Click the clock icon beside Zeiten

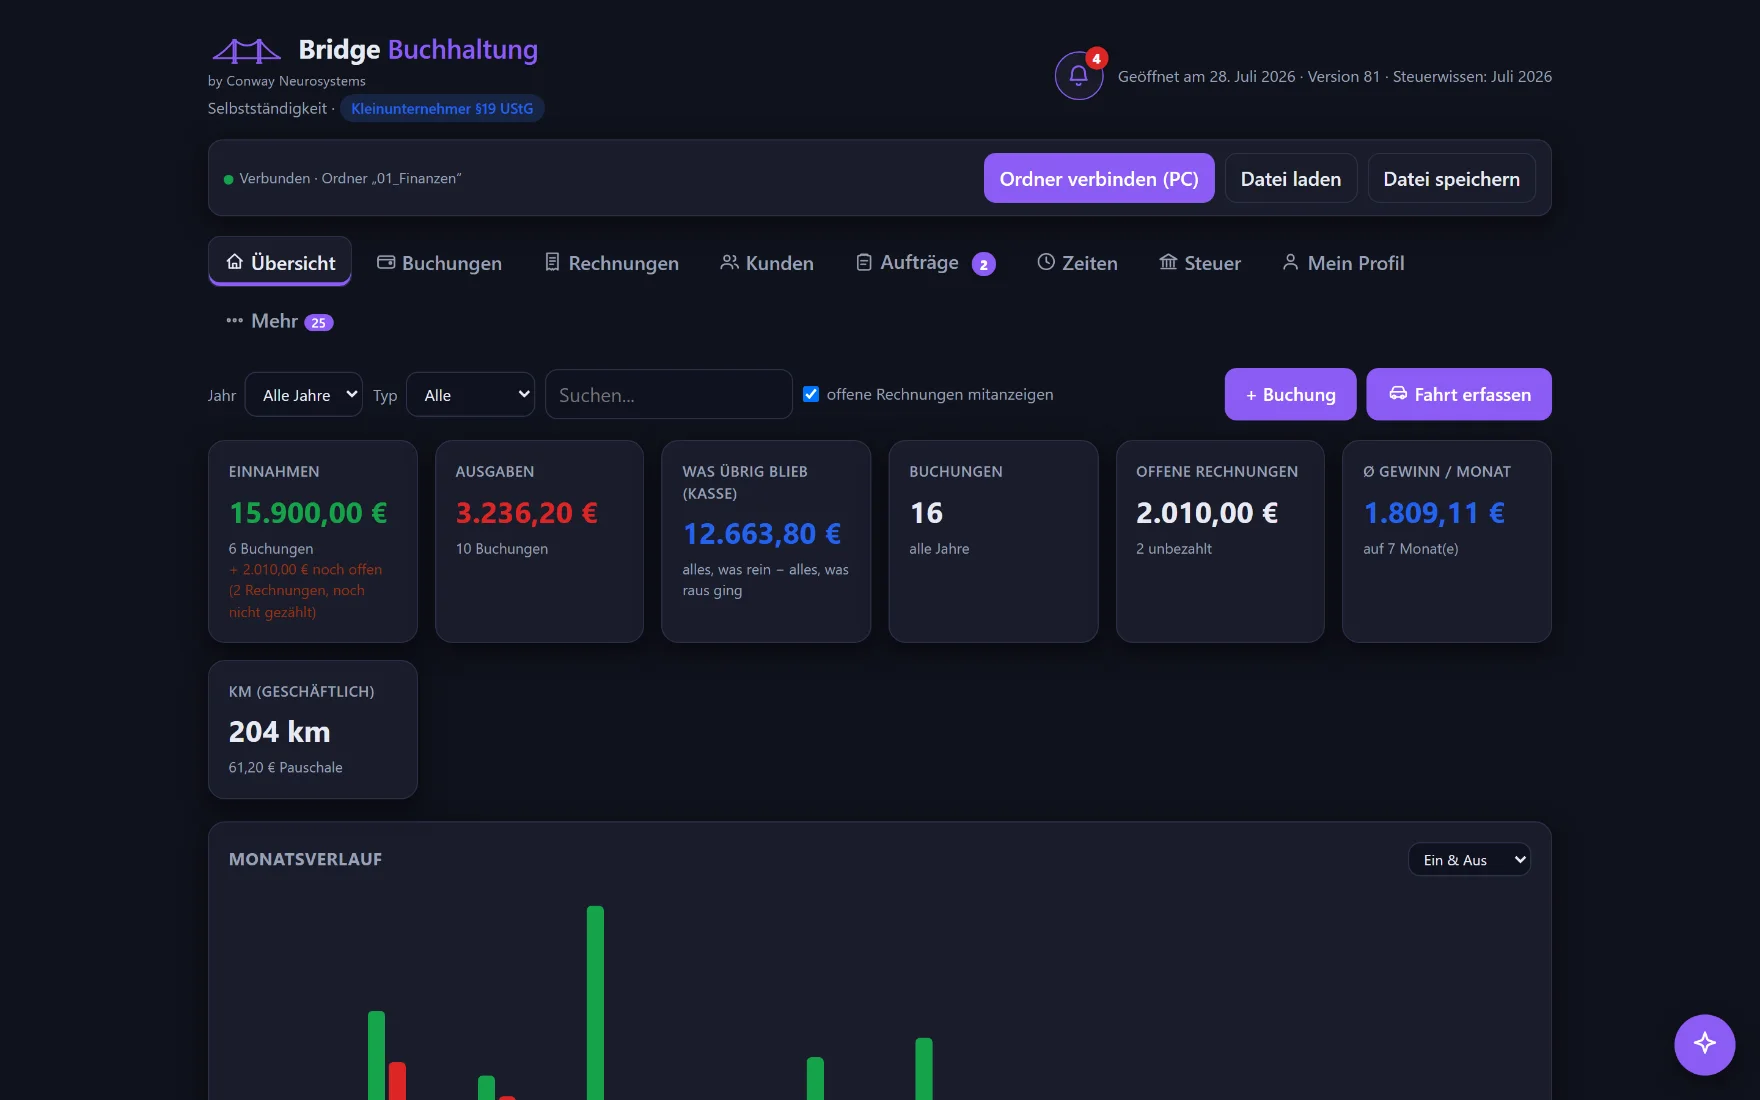pos(1046,262)
